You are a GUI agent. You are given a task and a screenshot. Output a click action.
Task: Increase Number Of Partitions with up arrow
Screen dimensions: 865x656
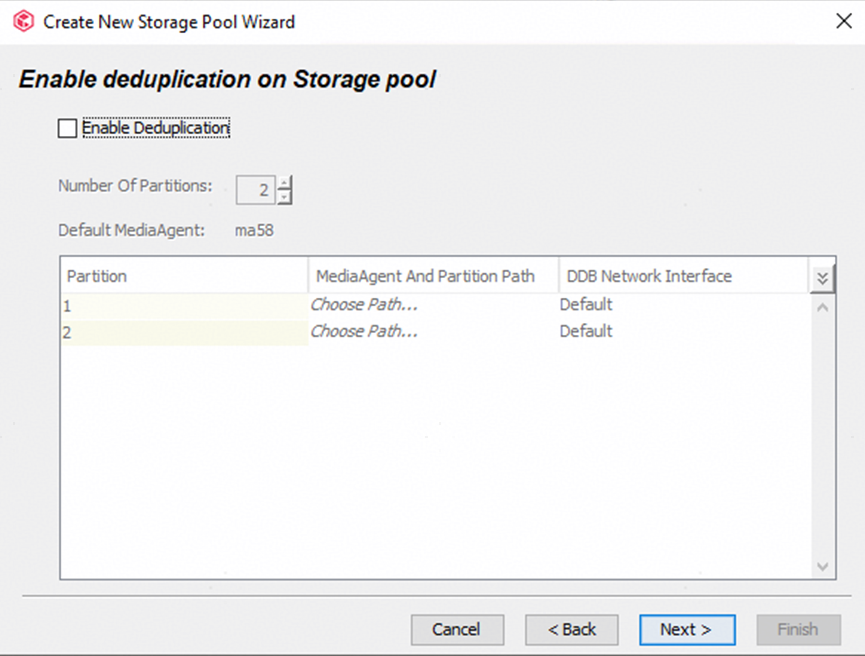[285, 182]
